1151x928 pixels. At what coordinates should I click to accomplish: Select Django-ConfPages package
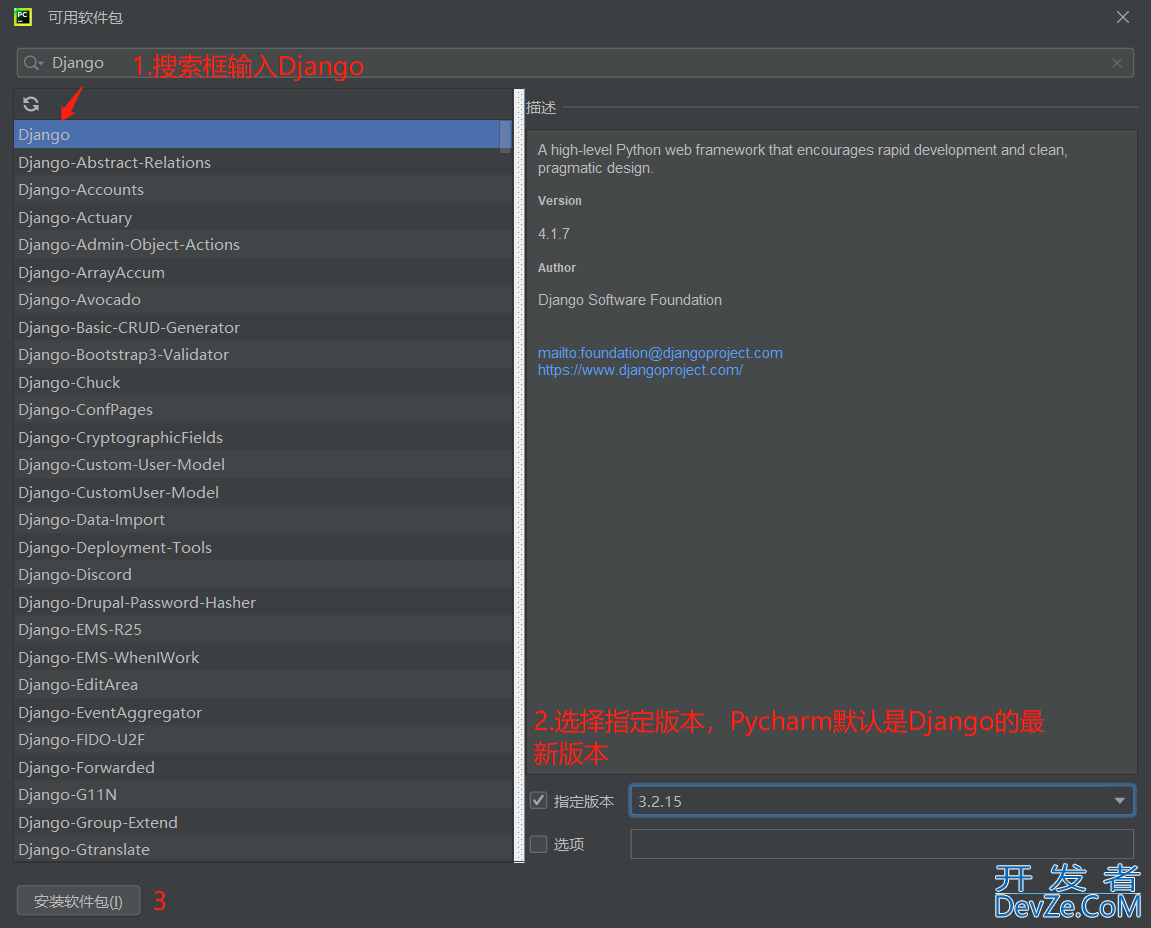pyautogui.click(x=262, y=410)
